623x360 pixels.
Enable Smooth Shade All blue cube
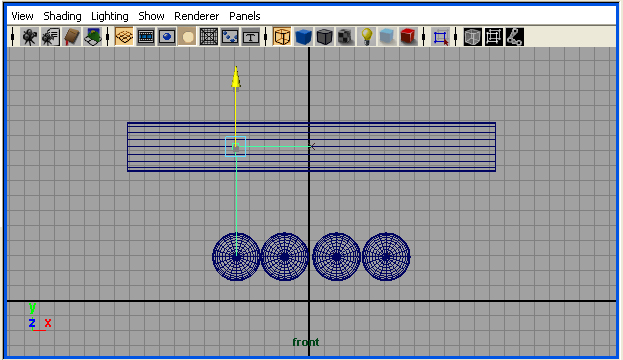click(303, 37)
